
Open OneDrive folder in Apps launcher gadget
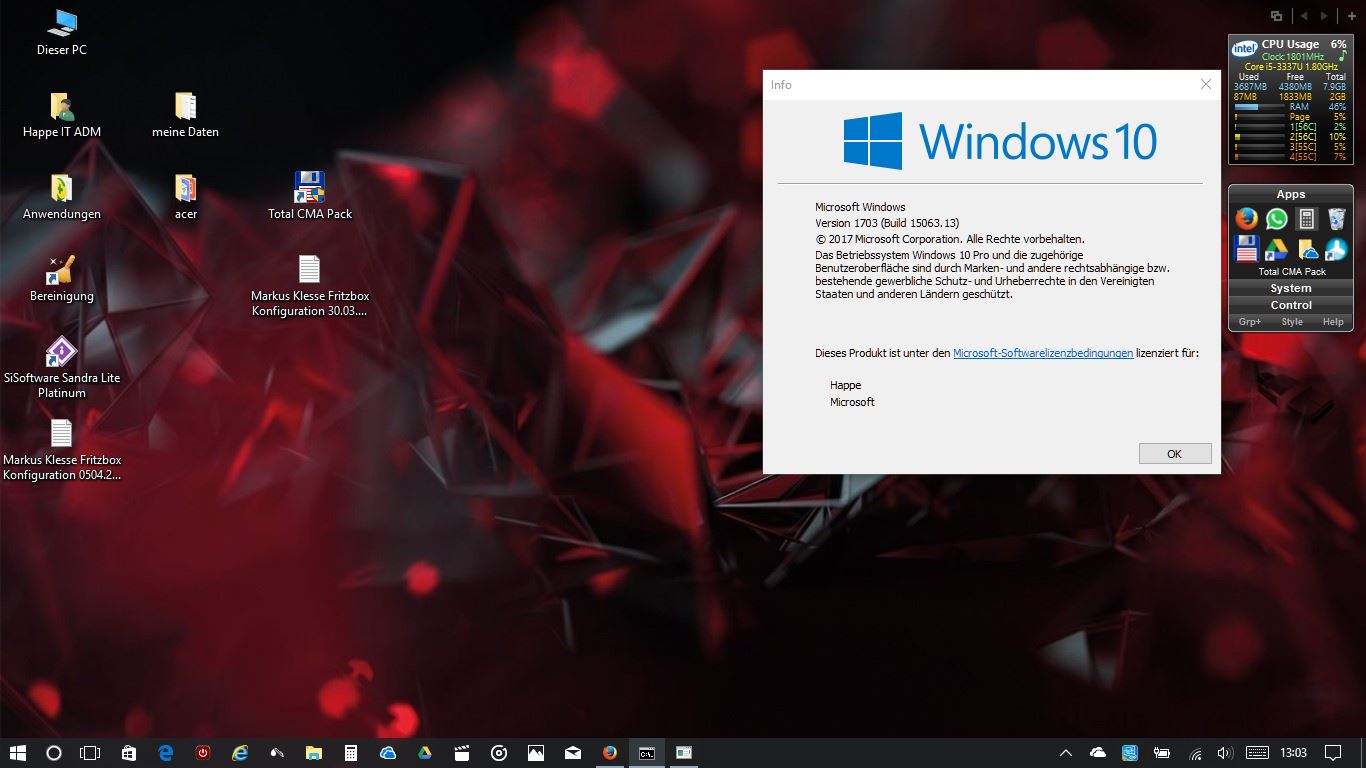point(1306,249)
